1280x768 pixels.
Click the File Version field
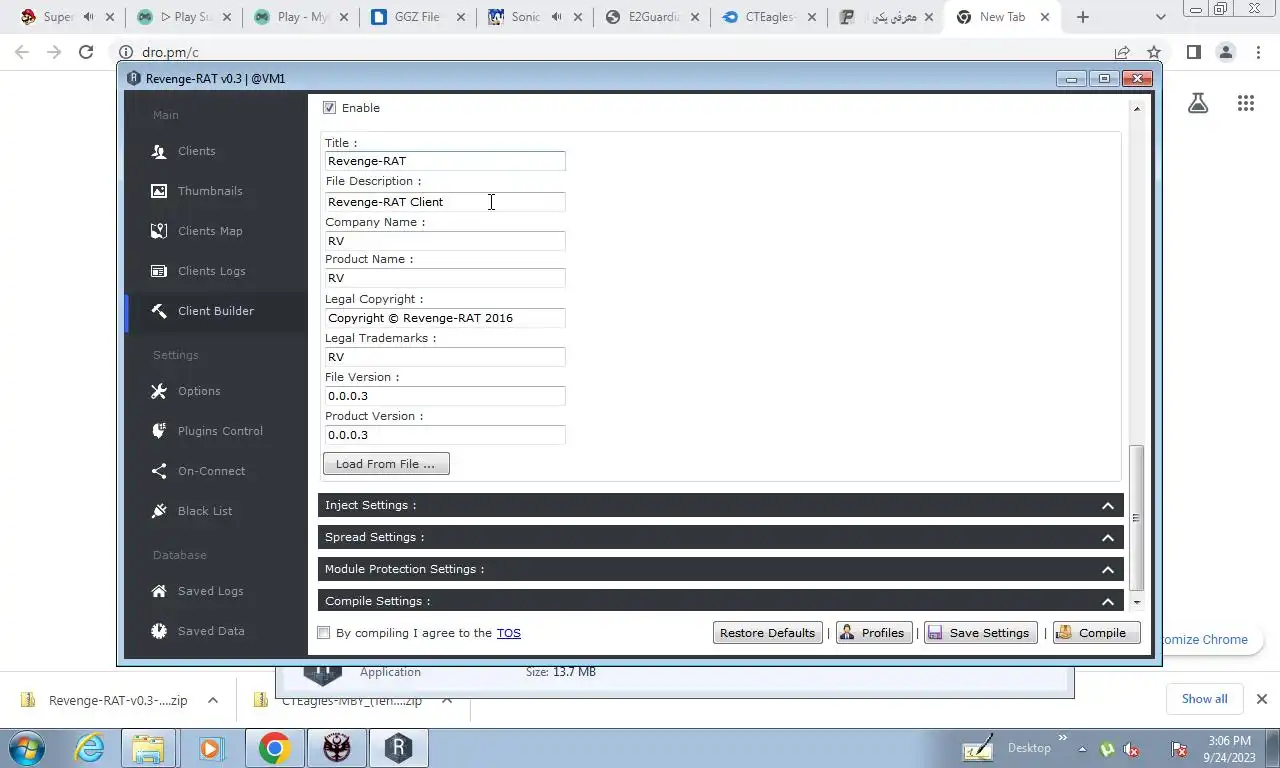point(445,396)
